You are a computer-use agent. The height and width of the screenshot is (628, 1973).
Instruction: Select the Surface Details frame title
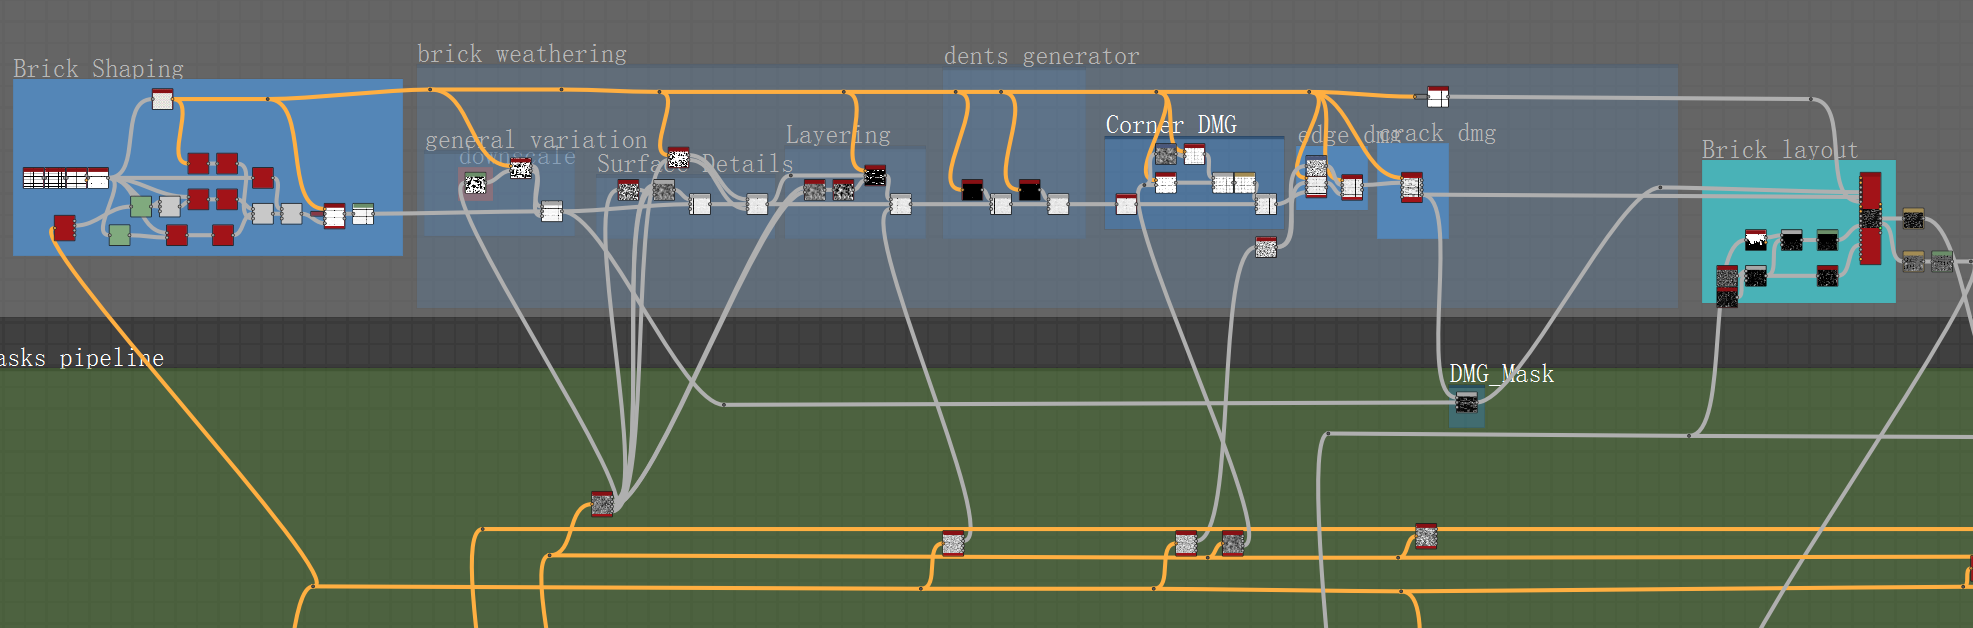[x=695, y=164]
